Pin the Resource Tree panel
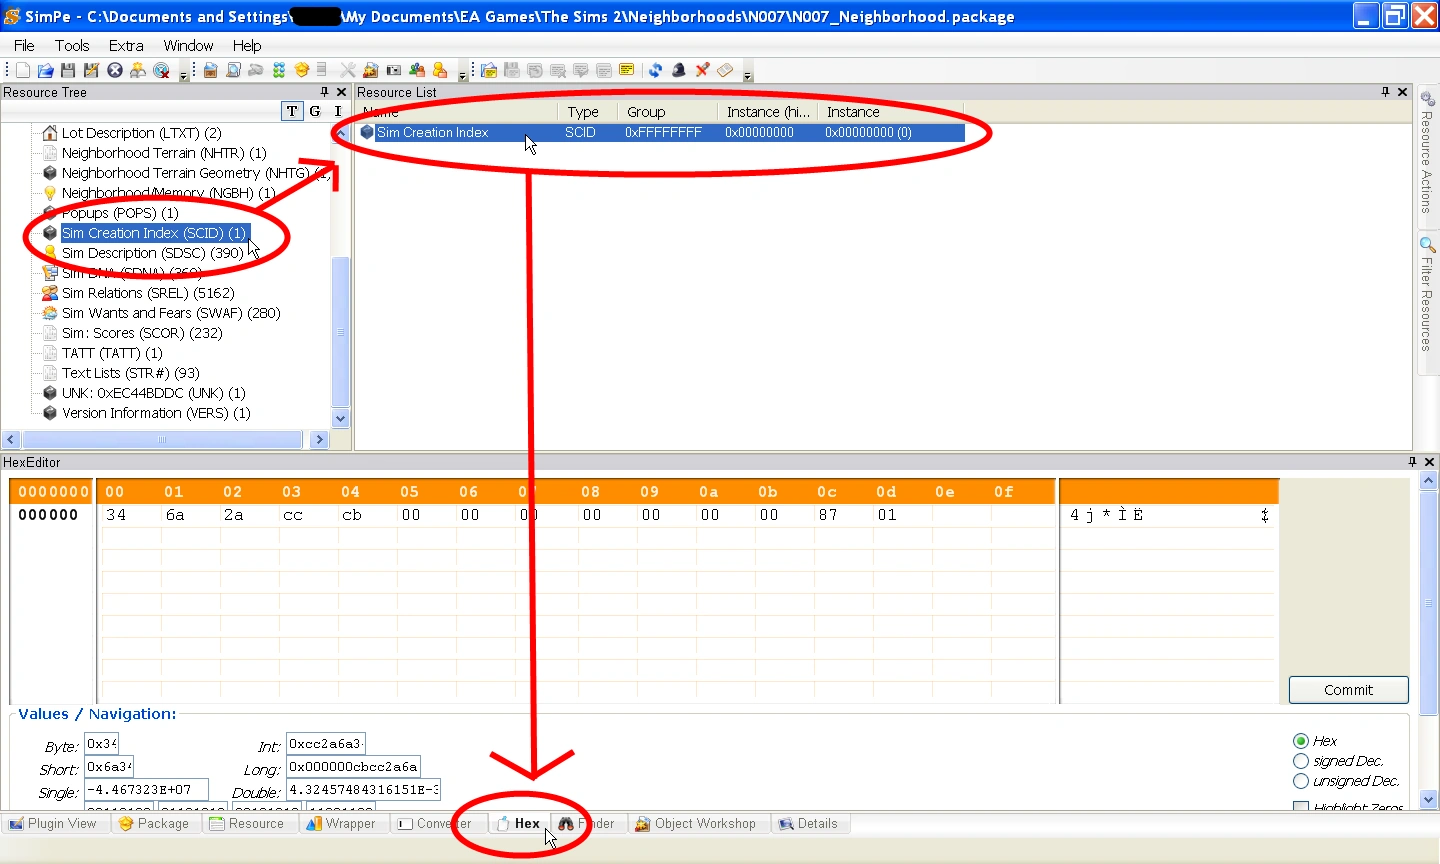 pos(324,92)
